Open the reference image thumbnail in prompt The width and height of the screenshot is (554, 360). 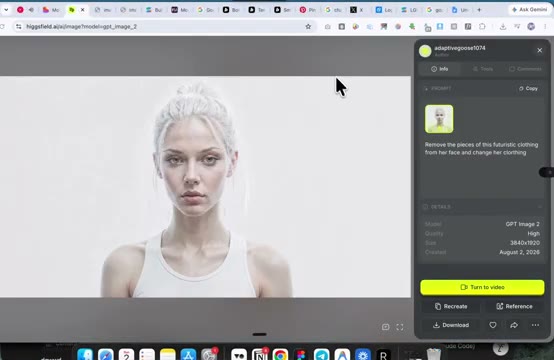pos(439,119)
